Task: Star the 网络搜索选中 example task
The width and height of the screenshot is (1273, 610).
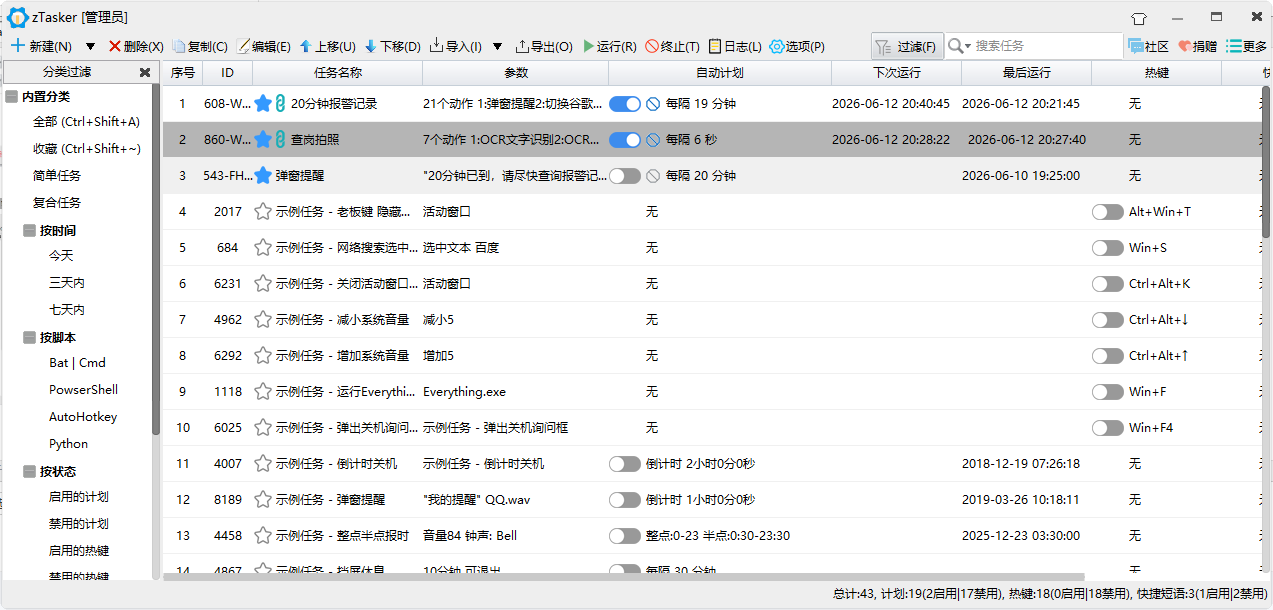Action: pos(263,248)
